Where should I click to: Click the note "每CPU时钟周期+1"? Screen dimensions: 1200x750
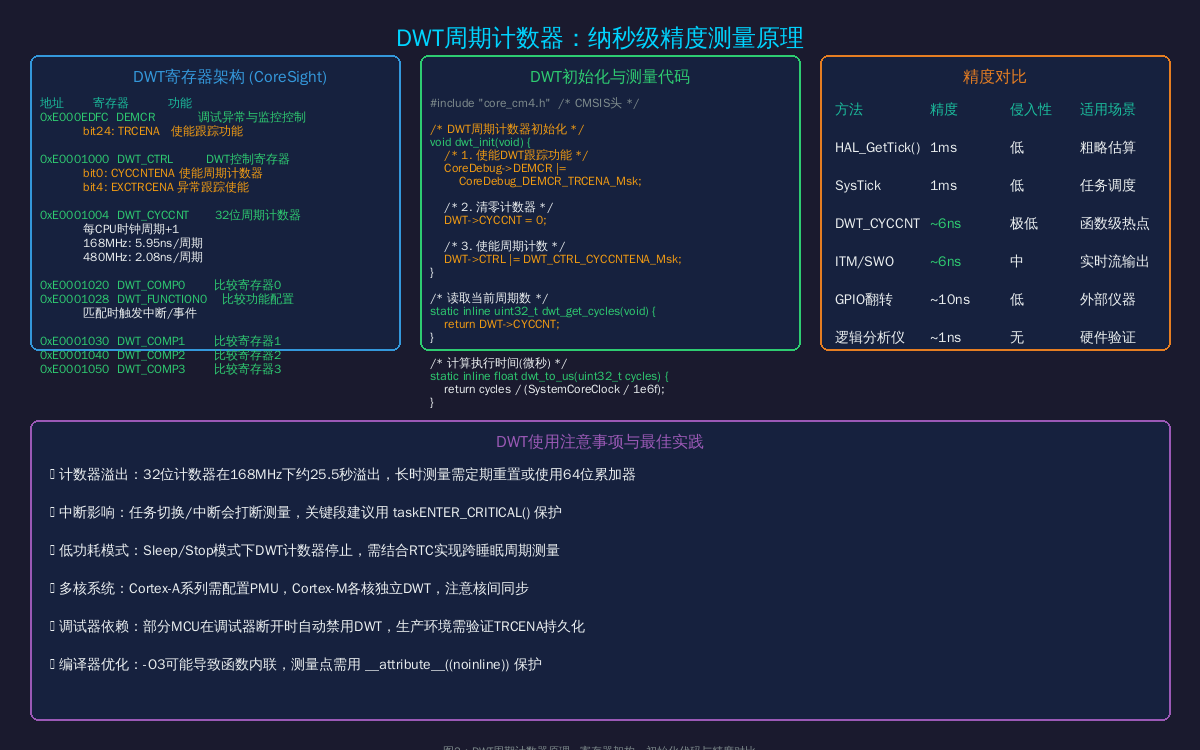(131, 229)
